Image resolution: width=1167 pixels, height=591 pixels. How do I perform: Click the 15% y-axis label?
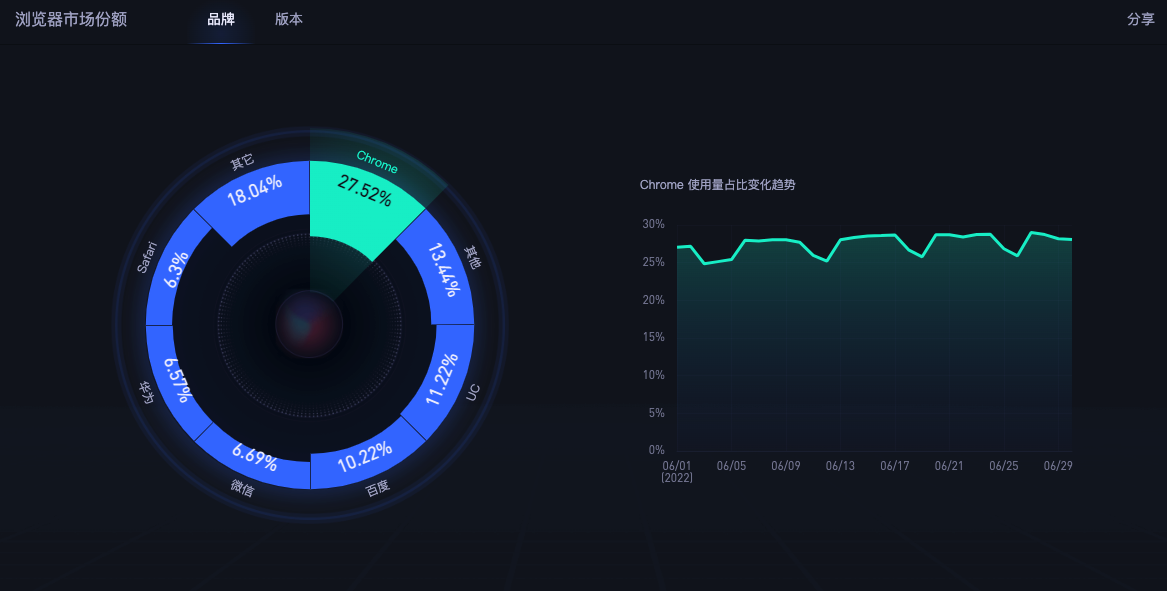click(653, 337)
